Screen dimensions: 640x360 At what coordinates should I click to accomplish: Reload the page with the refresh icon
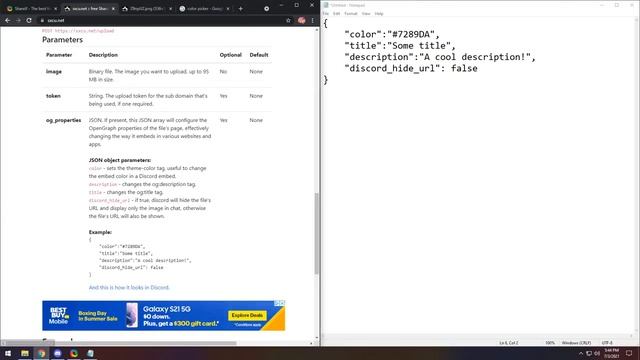pos(29,20)
